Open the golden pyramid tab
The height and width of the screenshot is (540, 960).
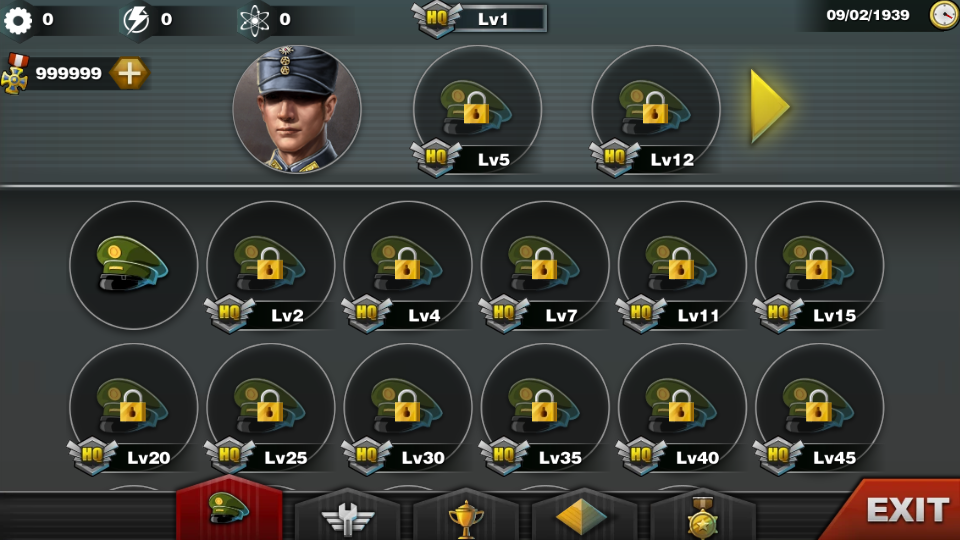coord(584,516)
